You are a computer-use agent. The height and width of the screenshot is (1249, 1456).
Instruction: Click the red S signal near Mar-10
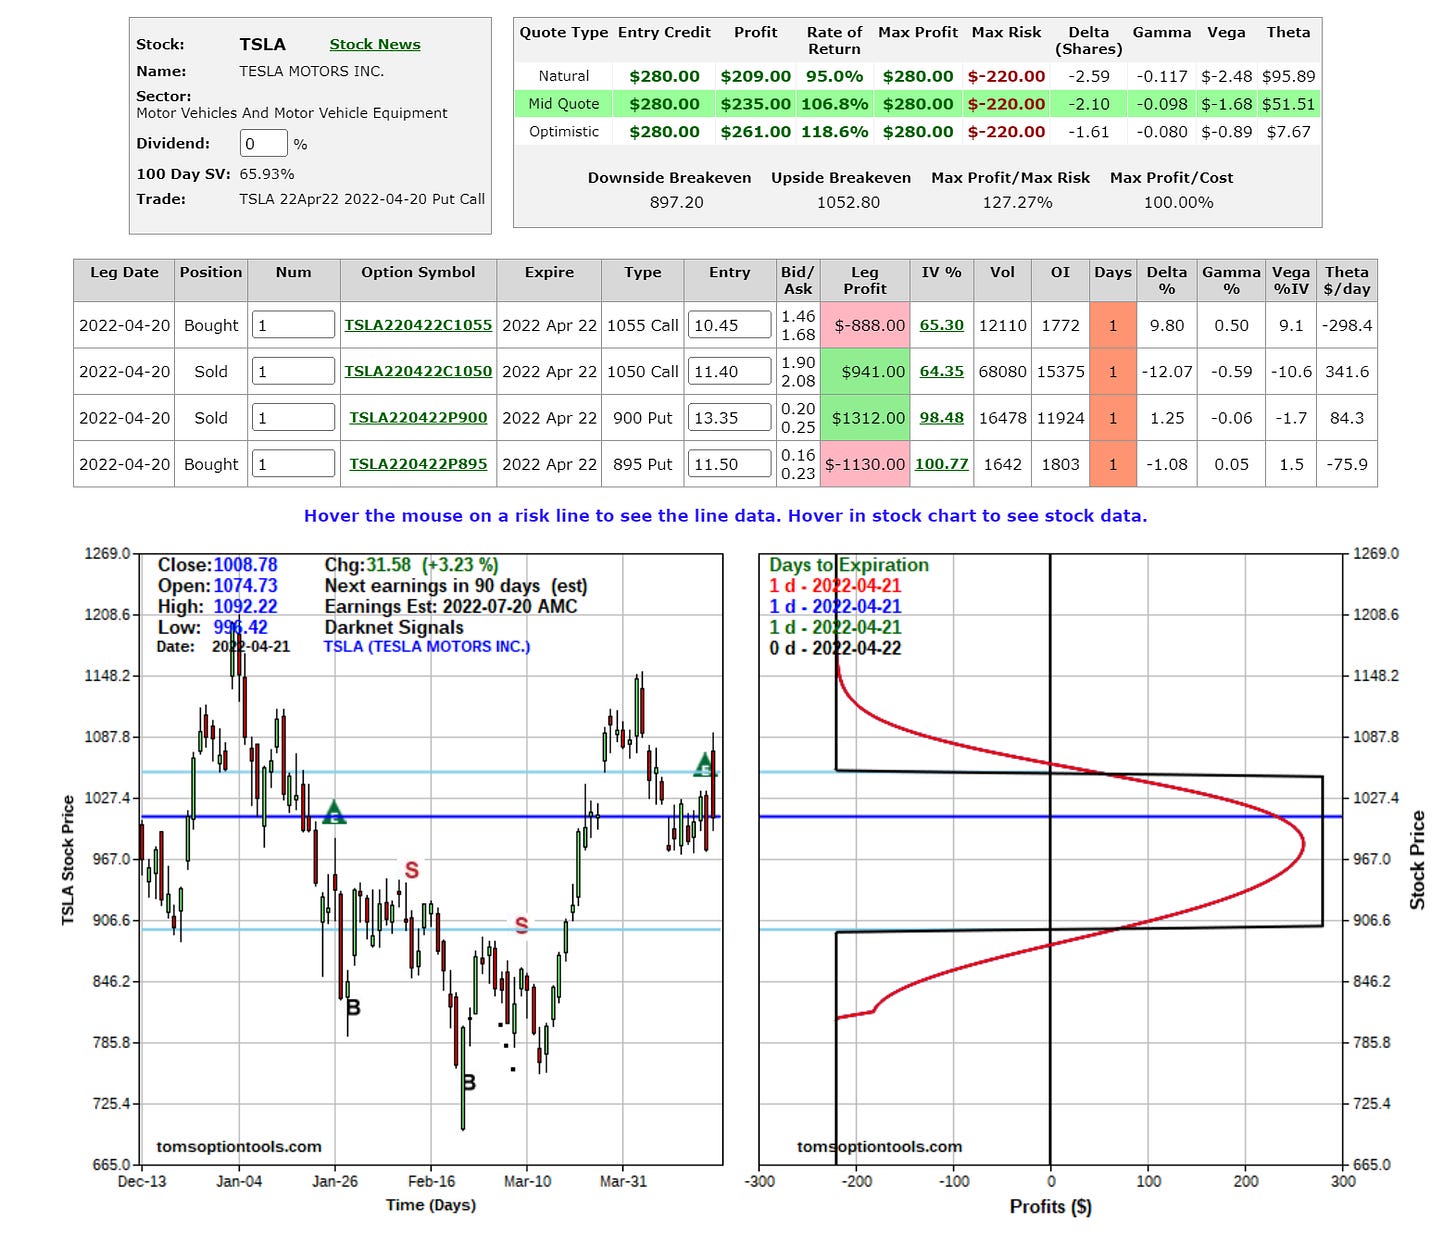(x=521, y=925)
